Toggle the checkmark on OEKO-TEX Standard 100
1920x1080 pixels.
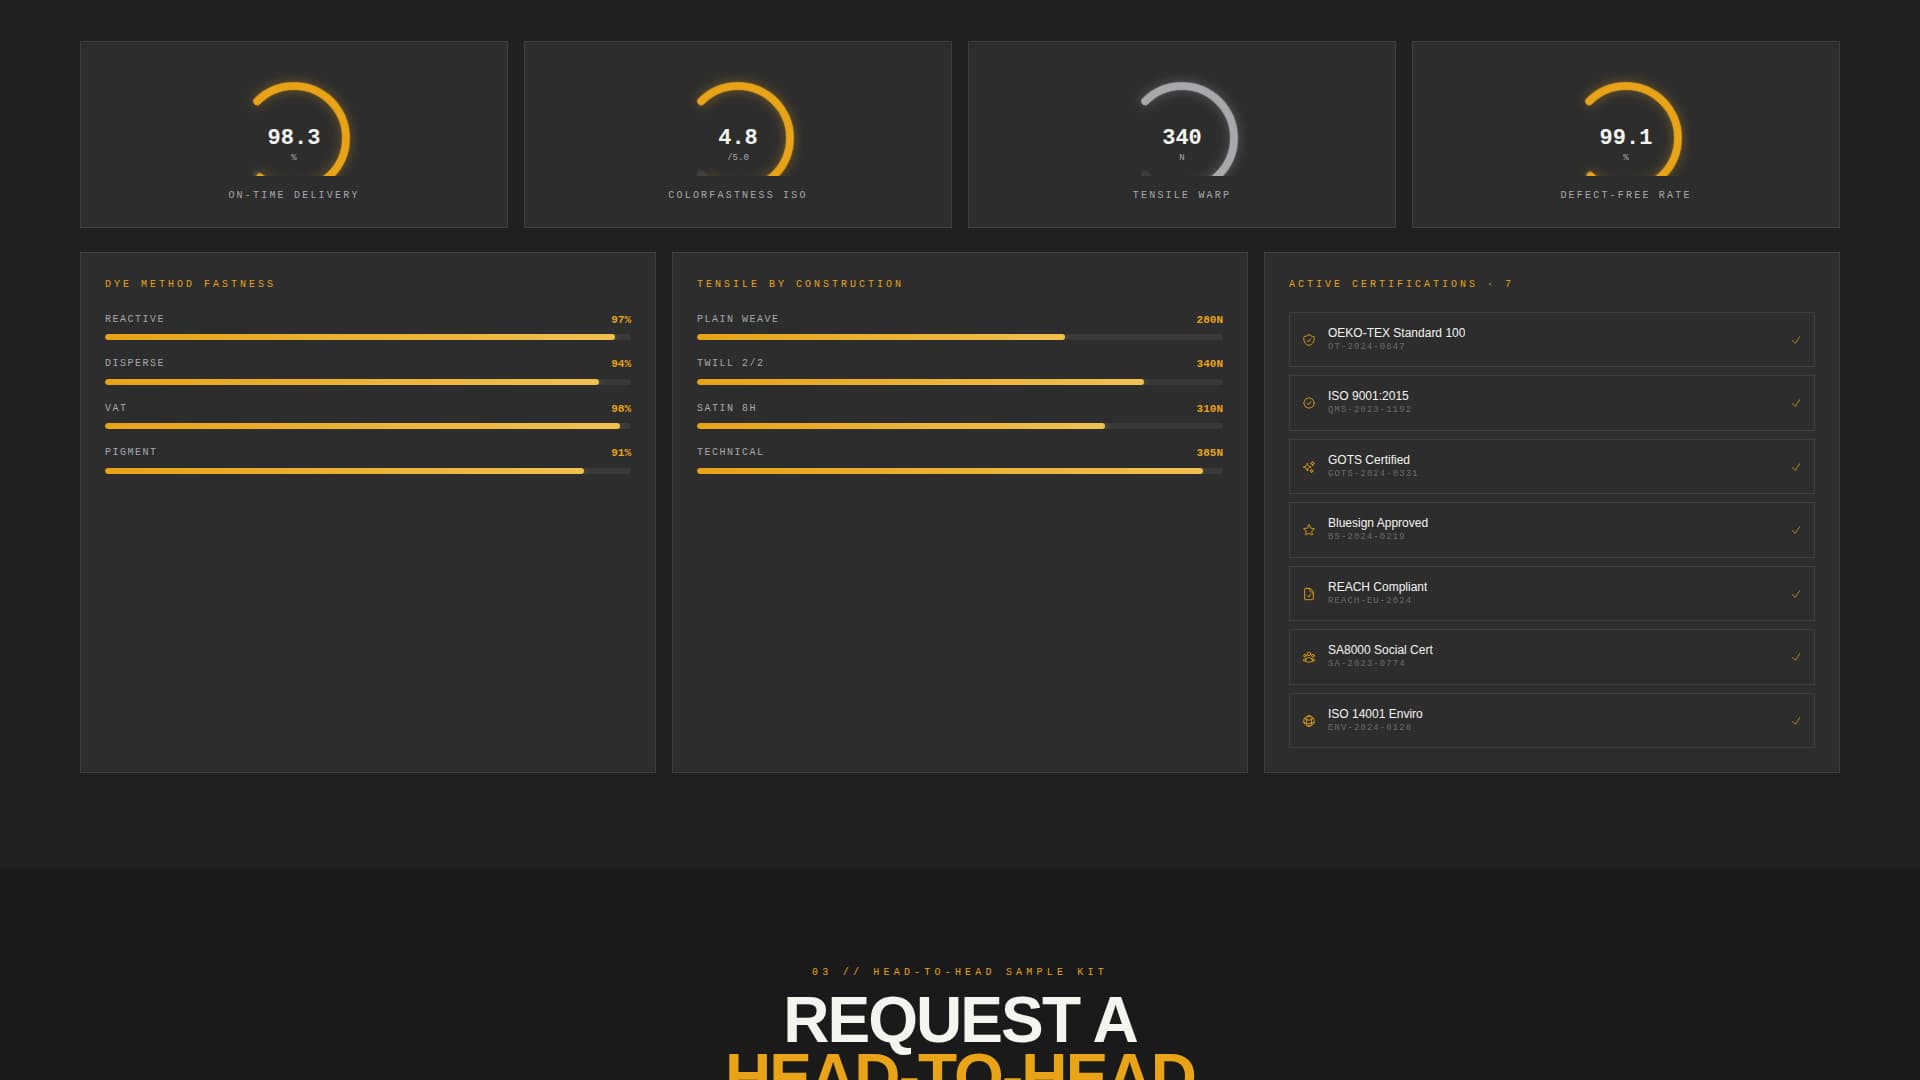[x=1797, y=339]
